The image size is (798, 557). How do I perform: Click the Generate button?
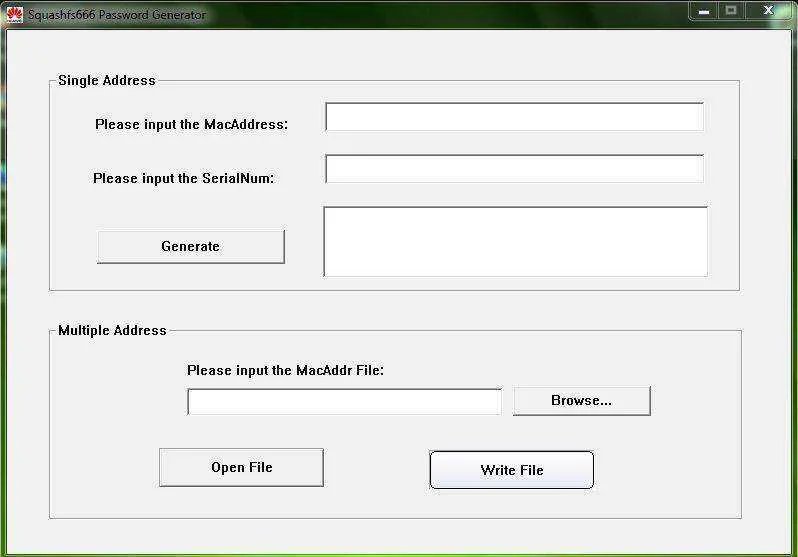click(190, 246)
